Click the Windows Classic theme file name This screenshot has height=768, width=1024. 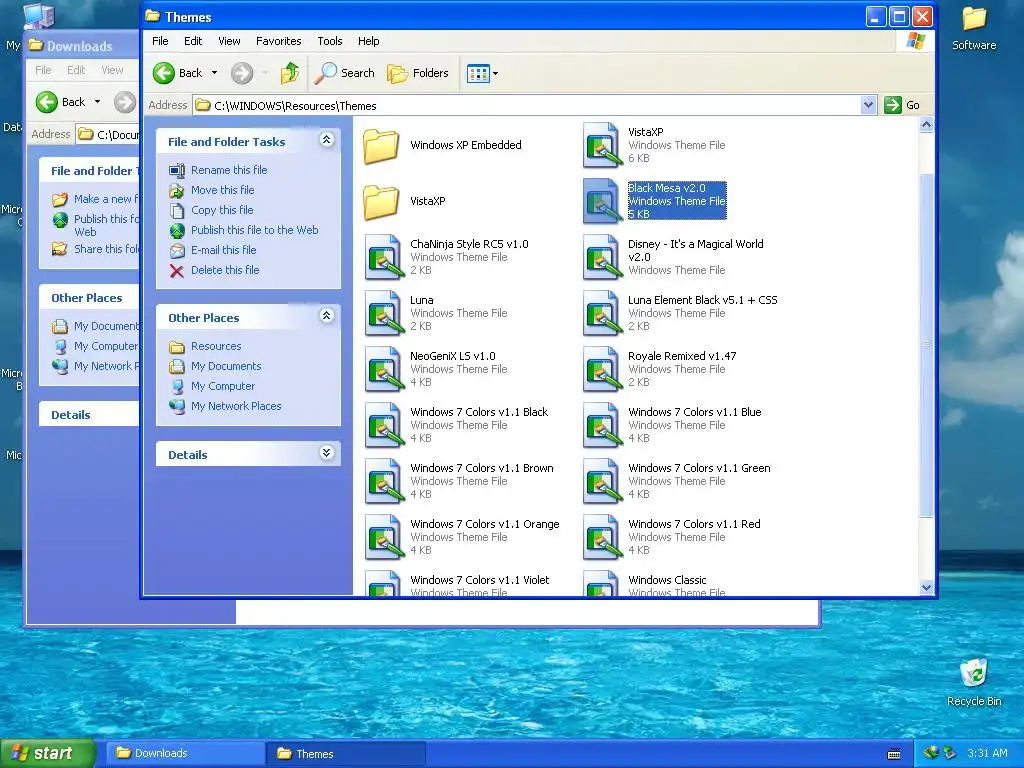pos(667,580)
